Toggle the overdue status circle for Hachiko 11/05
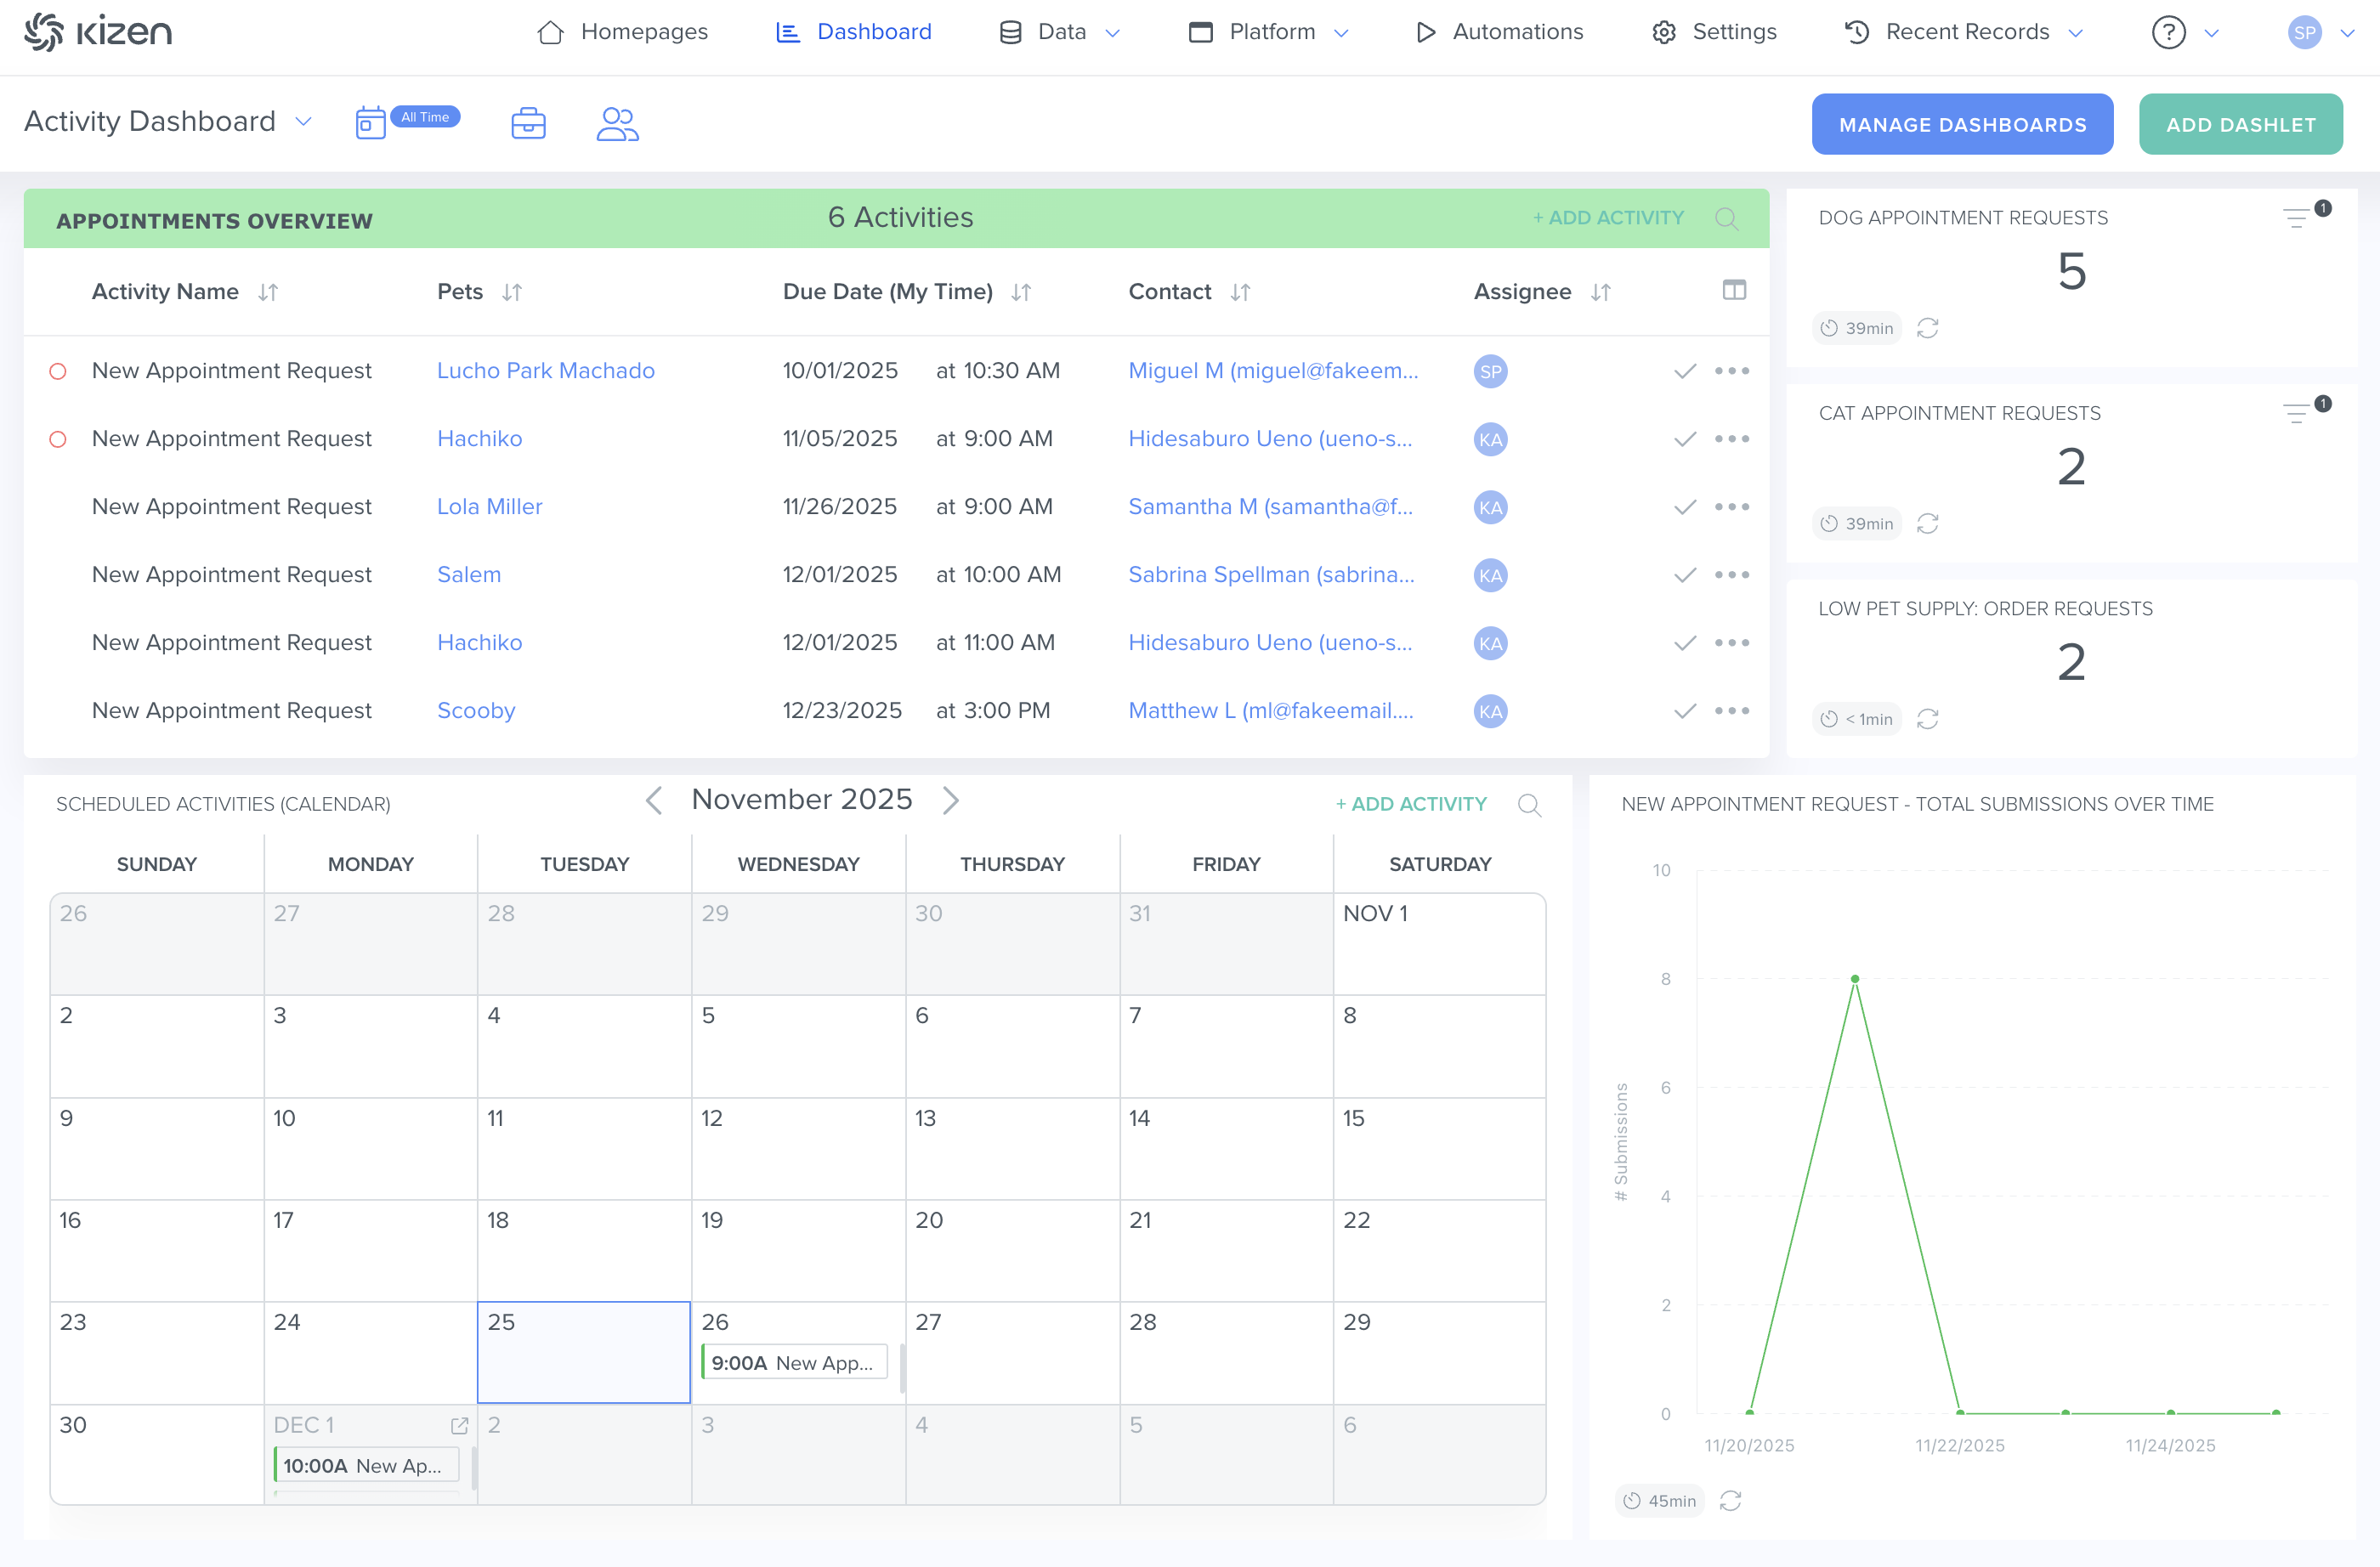 point(58,439)
